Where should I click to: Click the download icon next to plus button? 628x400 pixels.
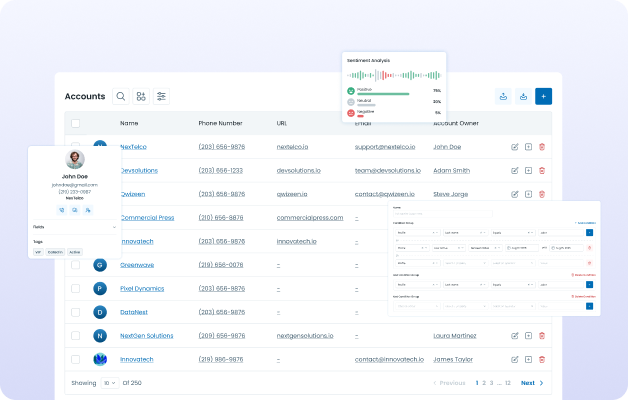[x=523, y=97]
